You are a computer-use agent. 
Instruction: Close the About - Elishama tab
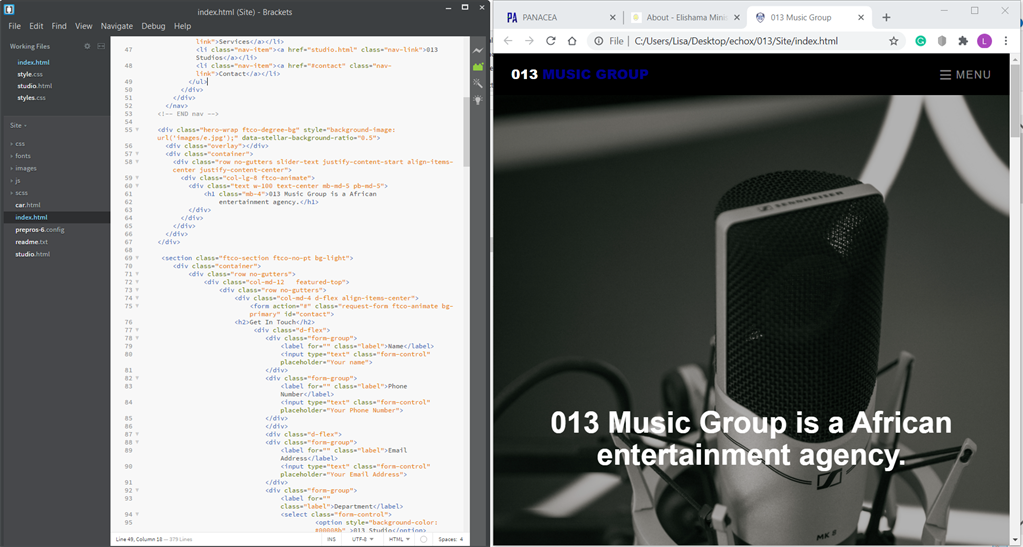click(x=737, y=18)
